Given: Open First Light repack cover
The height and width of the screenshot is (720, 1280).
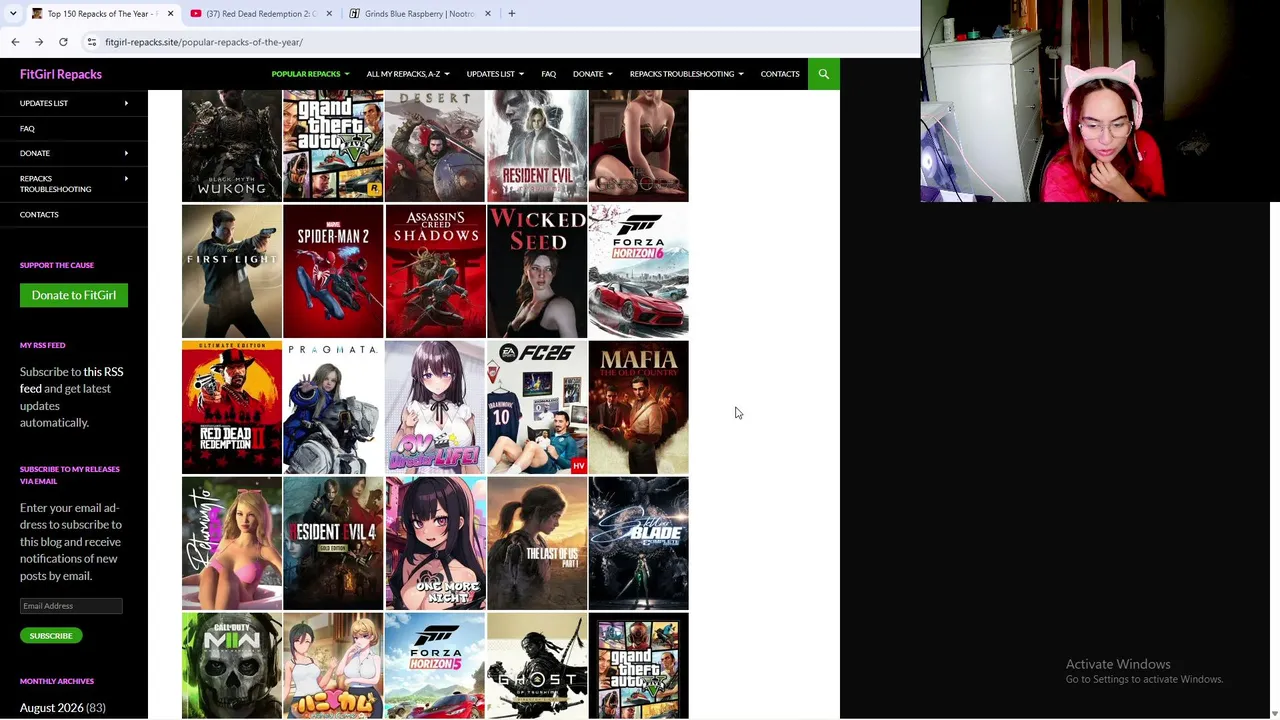Looking at the screenshot, I should [x=232, y=272].
